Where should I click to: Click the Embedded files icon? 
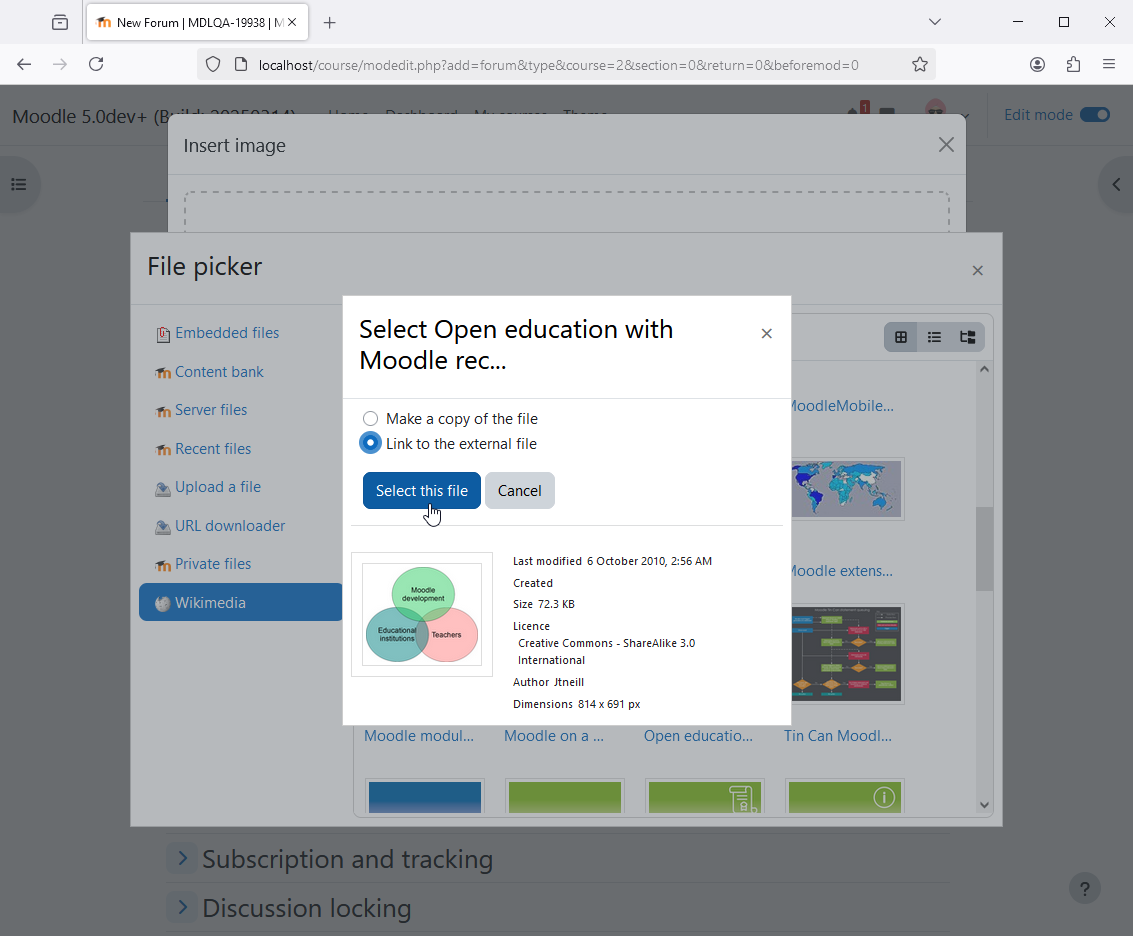coord(163,334)
